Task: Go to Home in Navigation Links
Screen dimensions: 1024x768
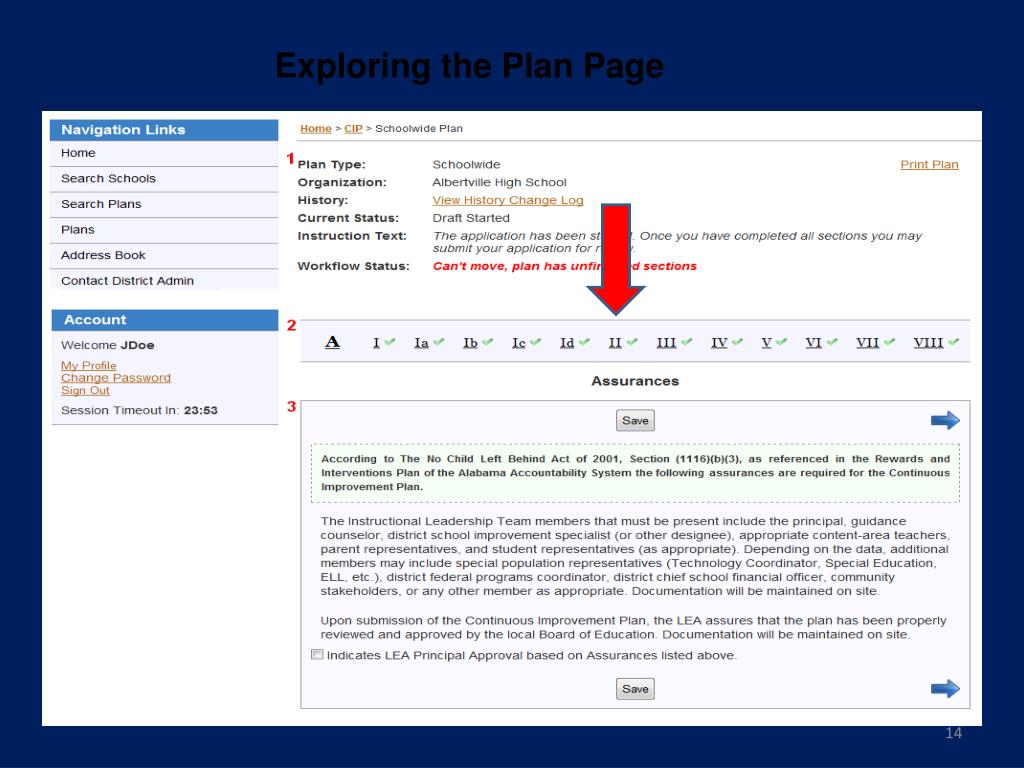Action: (164, 153)
